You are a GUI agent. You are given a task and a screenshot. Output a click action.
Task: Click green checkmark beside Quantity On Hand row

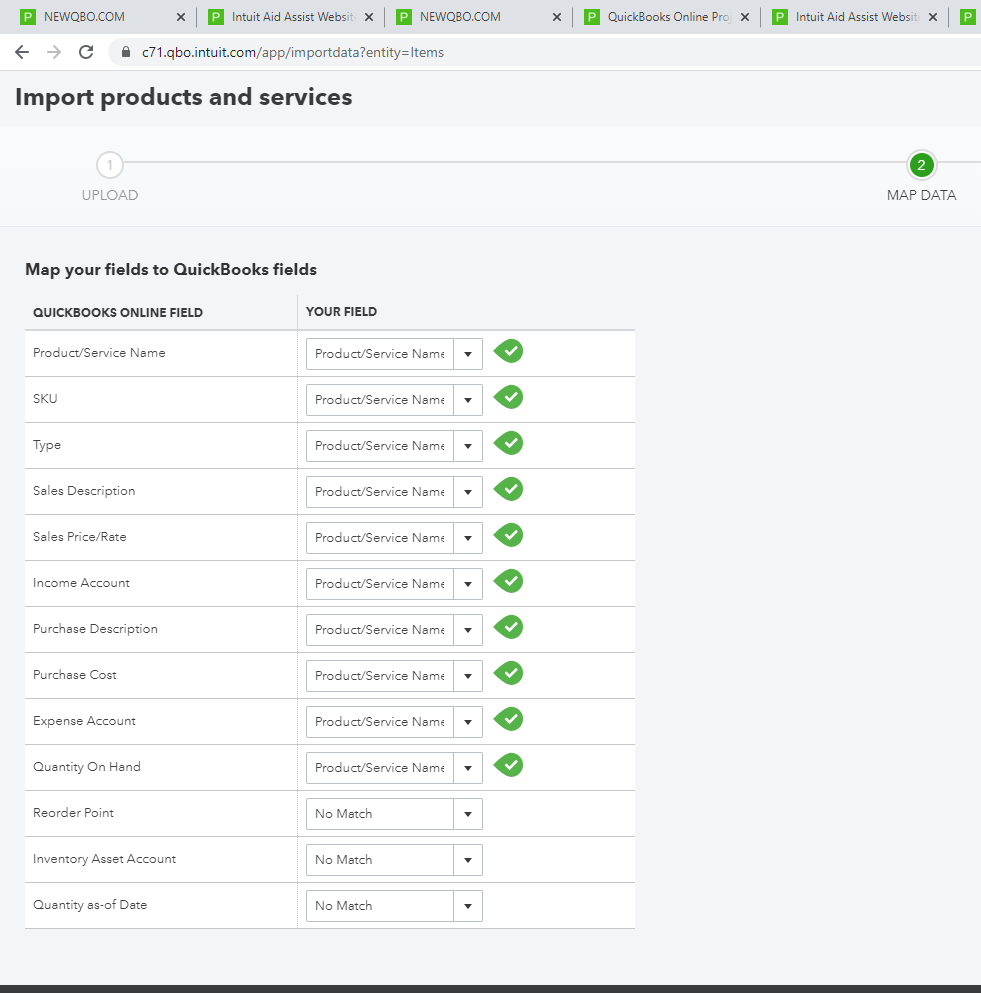click(x=509, y=766)
